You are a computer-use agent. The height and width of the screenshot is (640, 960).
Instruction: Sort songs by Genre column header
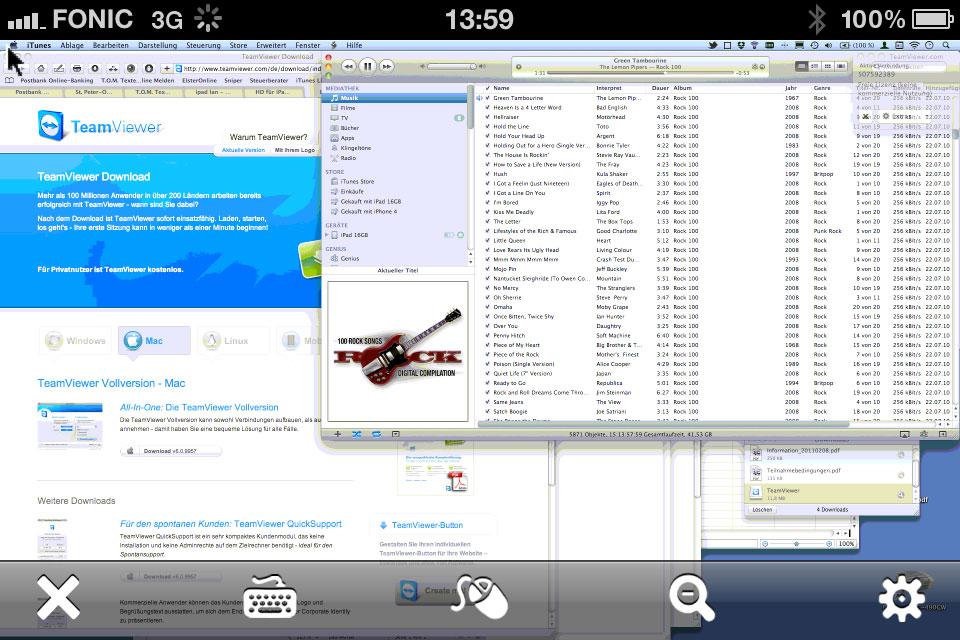click(822, 88)
